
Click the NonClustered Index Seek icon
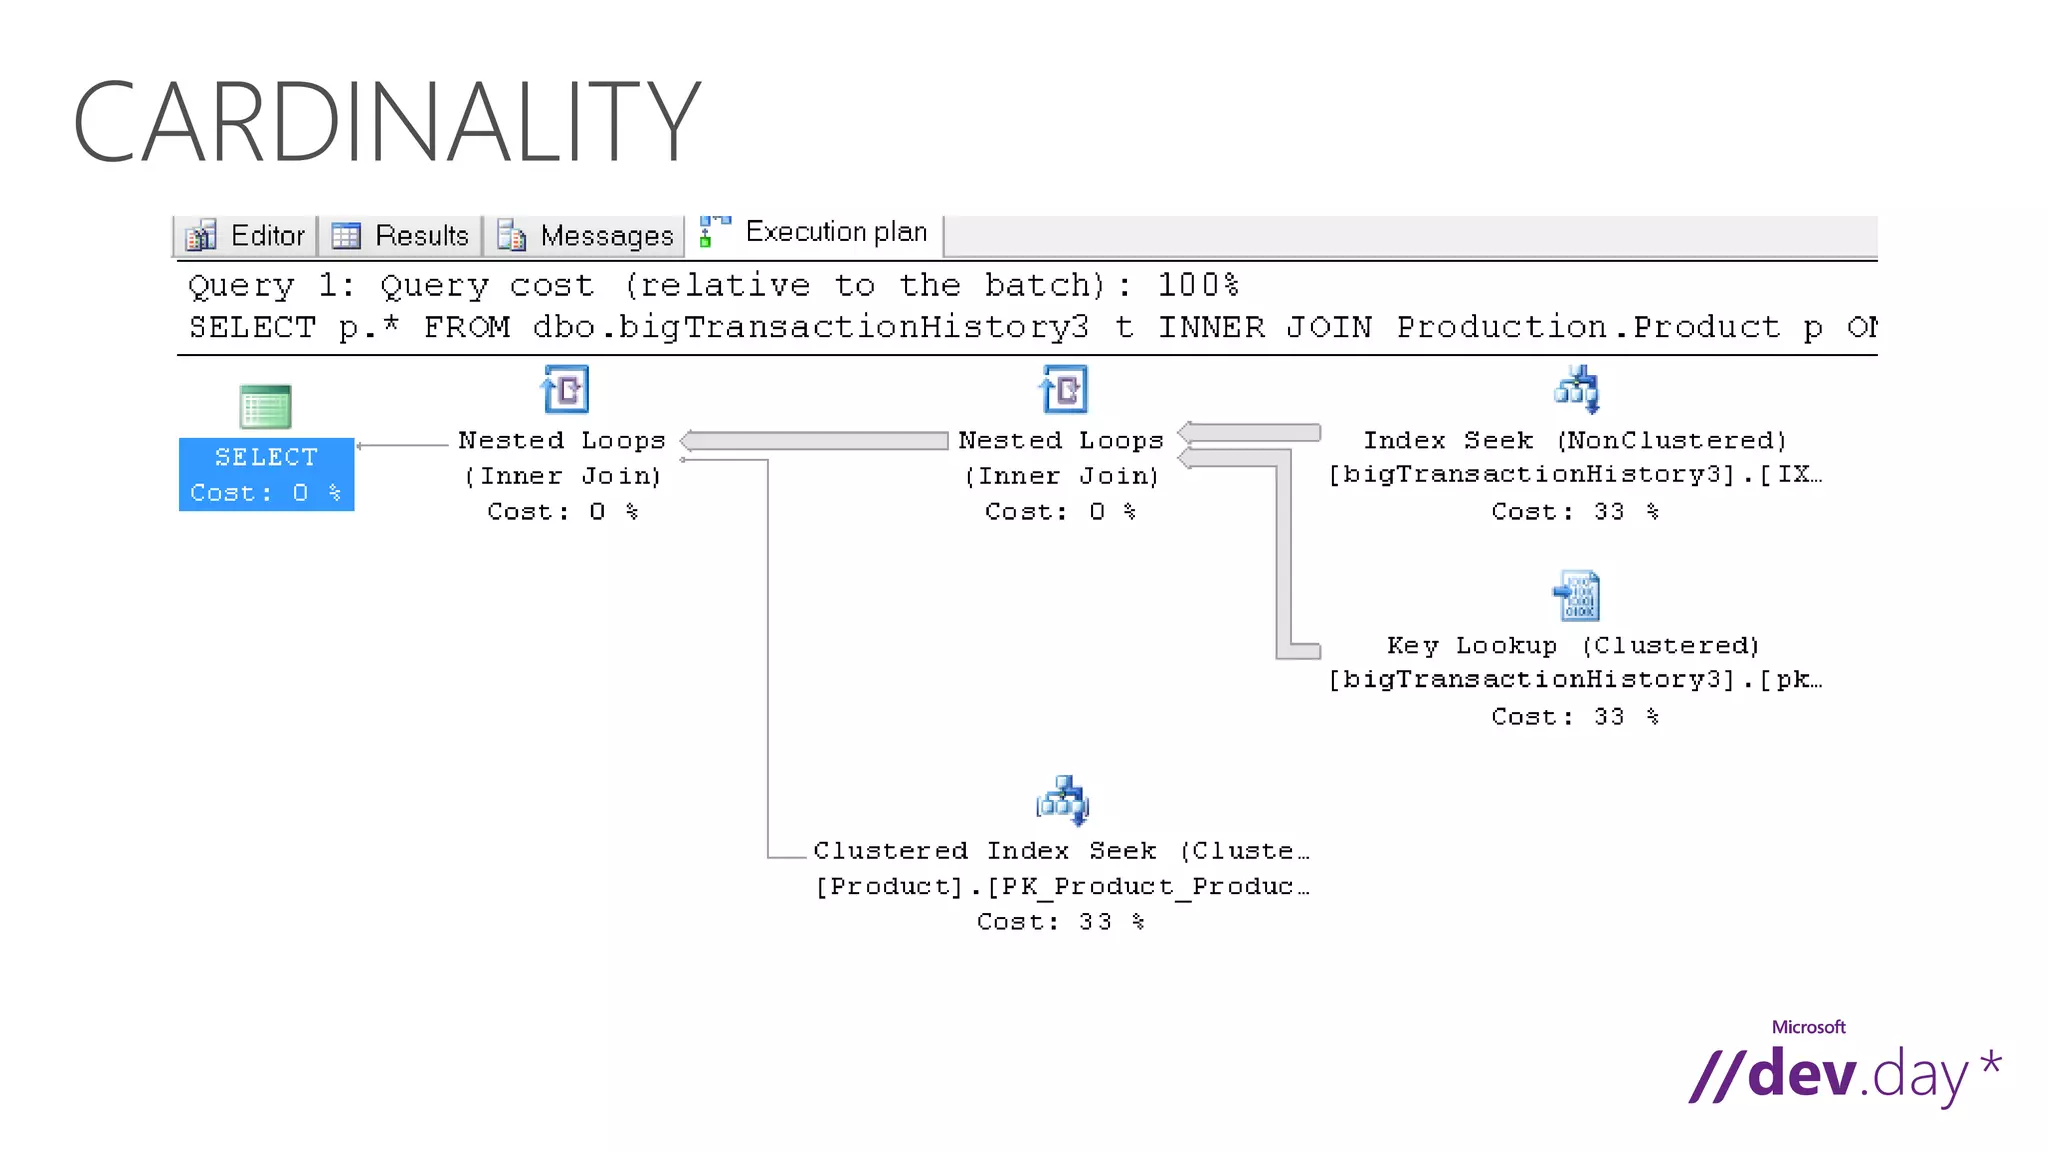pyautogui.click(x=1577, y=389)
